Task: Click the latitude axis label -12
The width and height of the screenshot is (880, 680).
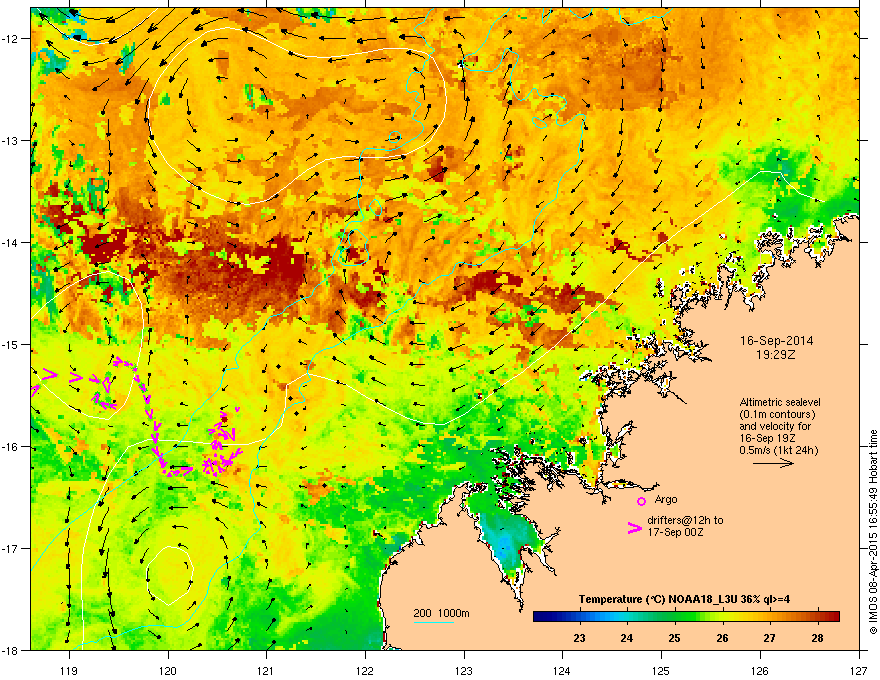Action: point(11,39)
